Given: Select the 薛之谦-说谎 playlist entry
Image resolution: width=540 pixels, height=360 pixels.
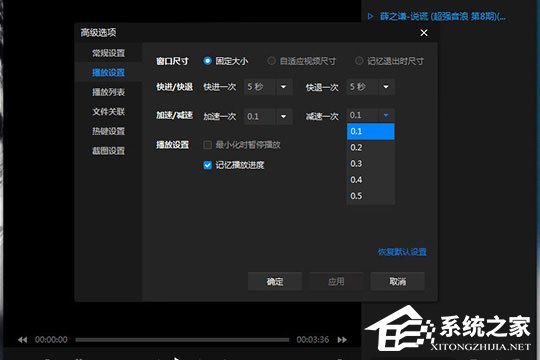Looking at the screenshot, I should click(x=443, y=16).
